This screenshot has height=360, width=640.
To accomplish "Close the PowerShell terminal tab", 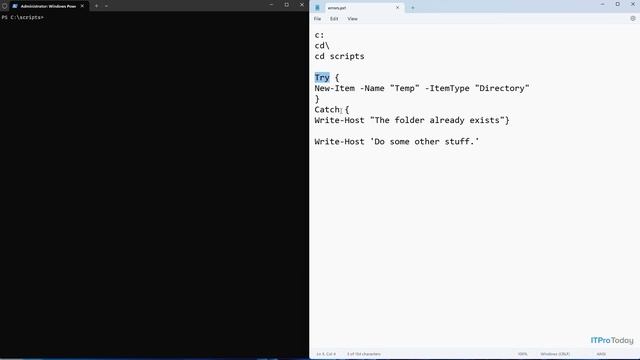I will tap(82, 6).
